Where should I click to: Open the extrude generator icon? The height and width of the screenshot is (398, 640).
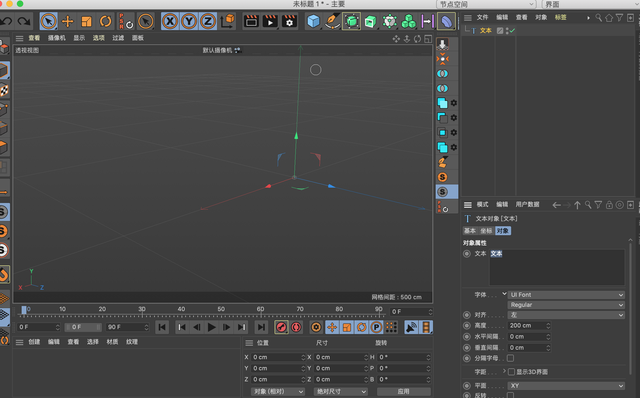coord(370,21)
